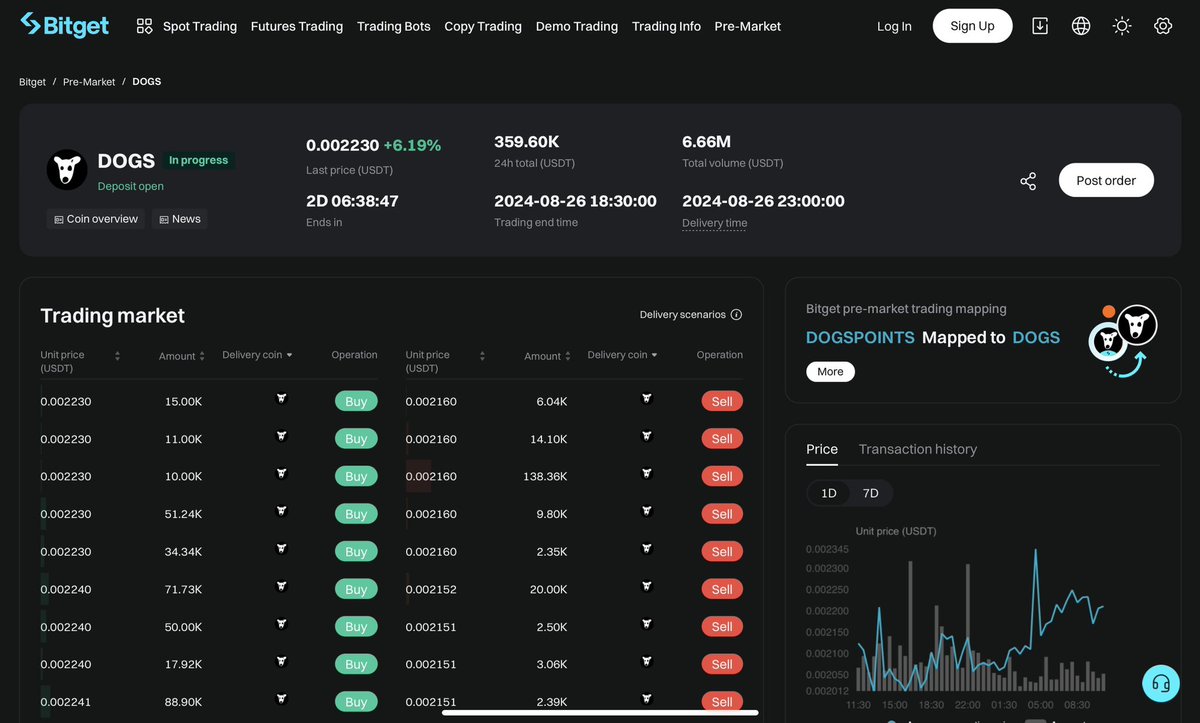Click the Deposit open status text
The width and height of the screenshot is (1200, 723).
(131, 186)
